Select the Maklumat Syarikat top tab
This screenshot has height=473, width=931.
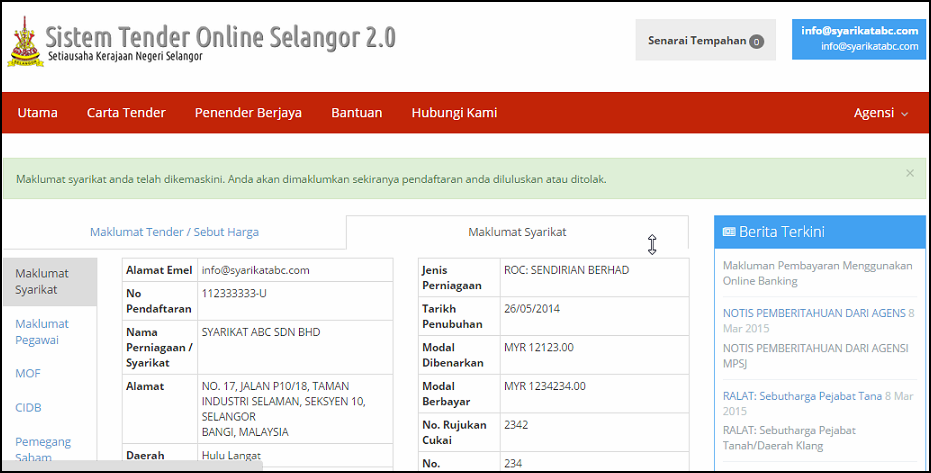[x=517, y=232]
